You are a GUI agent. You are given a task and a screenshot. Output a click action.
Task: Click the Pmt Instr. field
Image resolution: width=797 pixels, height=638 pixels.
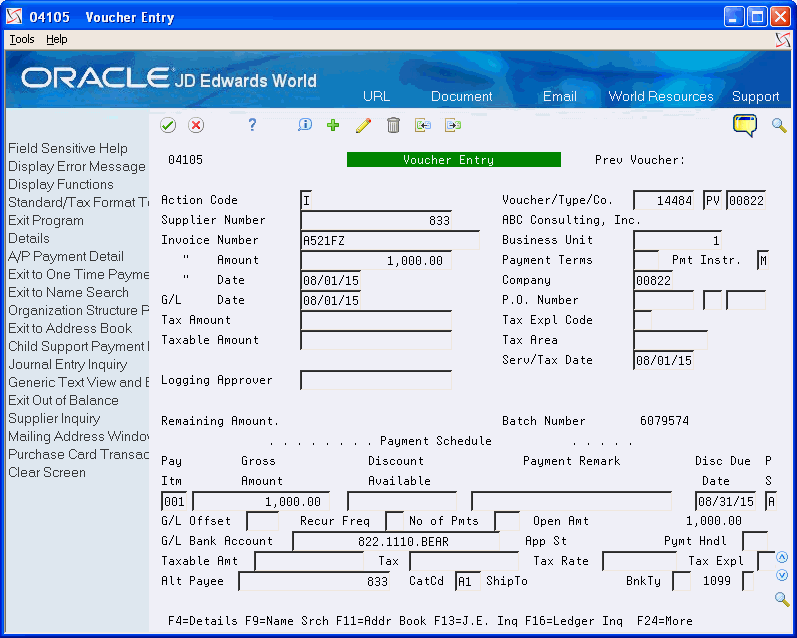(x=762, y=260)
